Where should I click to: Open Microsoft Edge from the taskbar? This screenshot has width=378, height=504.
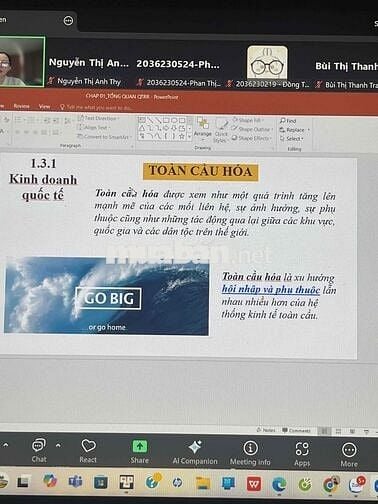(279, 484)
